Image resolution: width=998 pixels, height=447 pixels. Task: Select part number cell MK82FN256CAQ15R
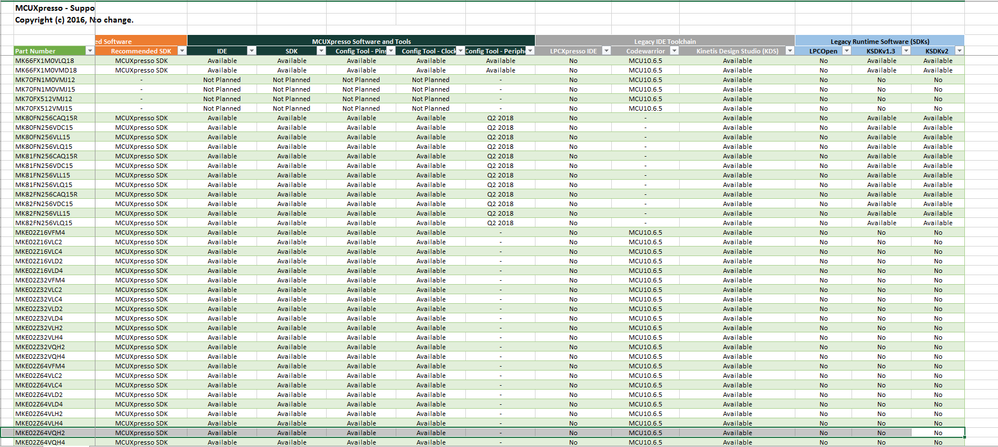pos(54,194)
